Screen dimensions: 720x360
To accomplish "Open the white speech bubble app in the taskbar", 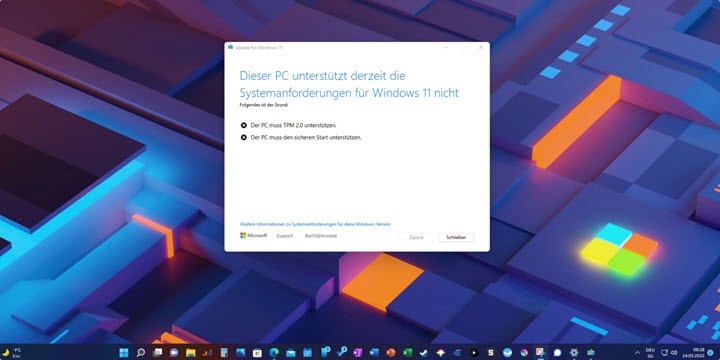I will click(557, 353).
